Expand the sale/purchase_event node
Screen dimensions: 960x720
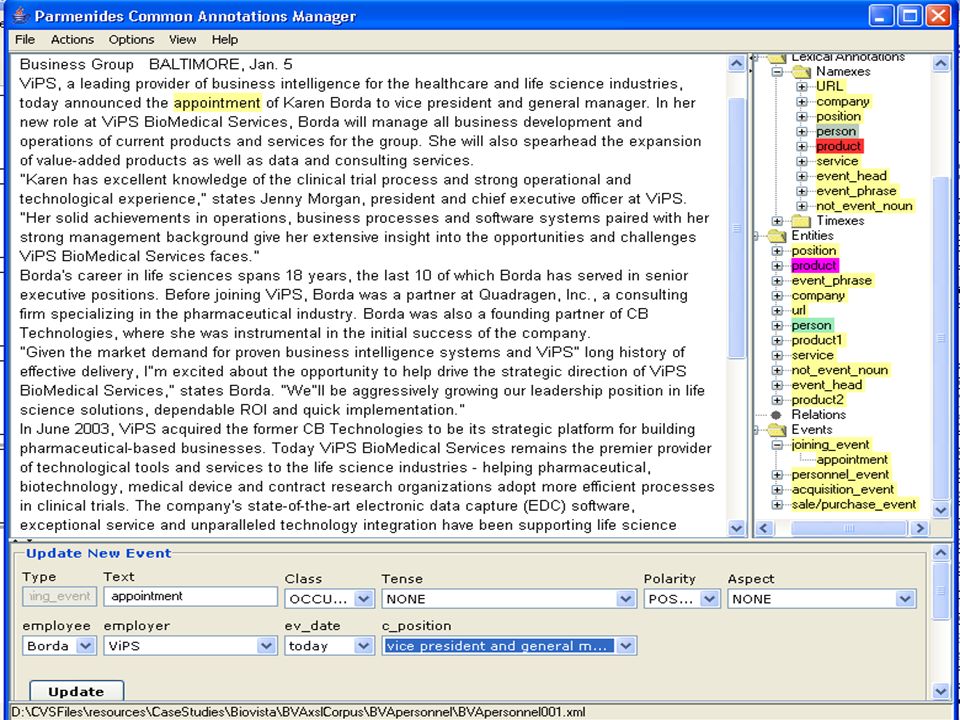tap(777, 504)
